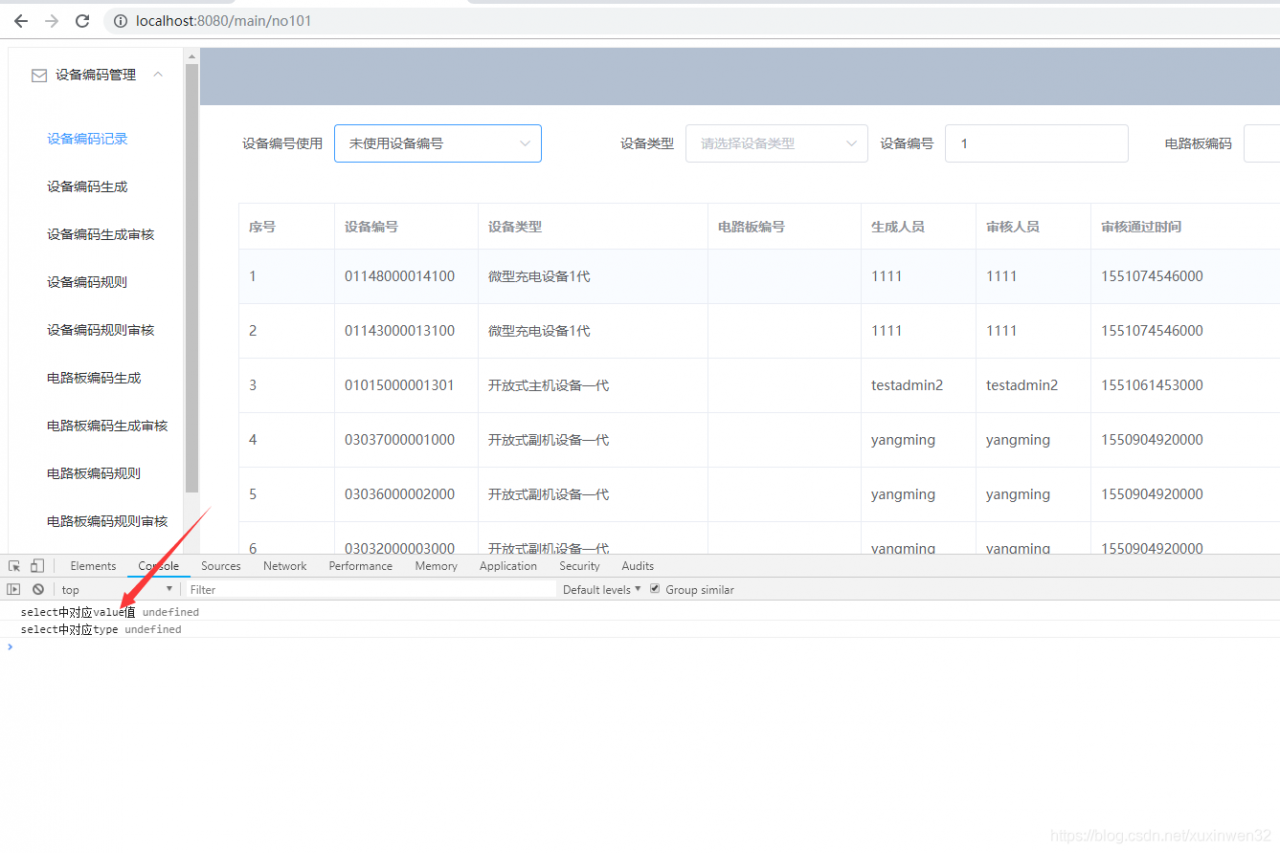
Task: Click the envelope icon beside 设备编码管理
Action: [39, 75]
